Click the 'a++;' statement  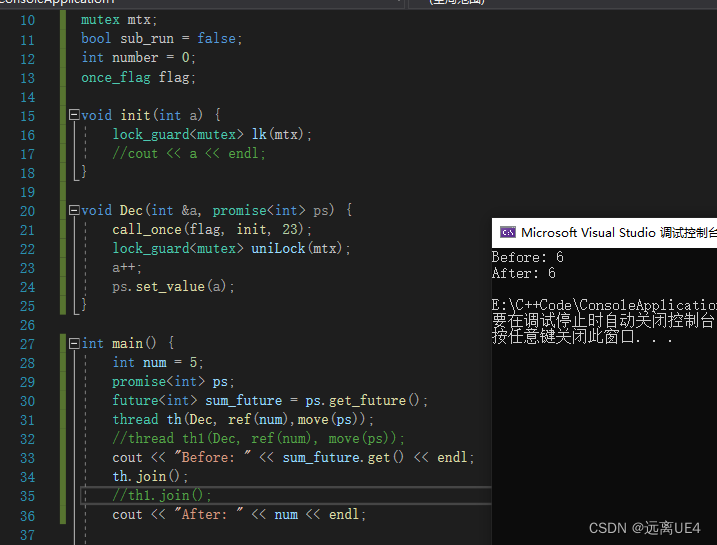pos(127,267)
